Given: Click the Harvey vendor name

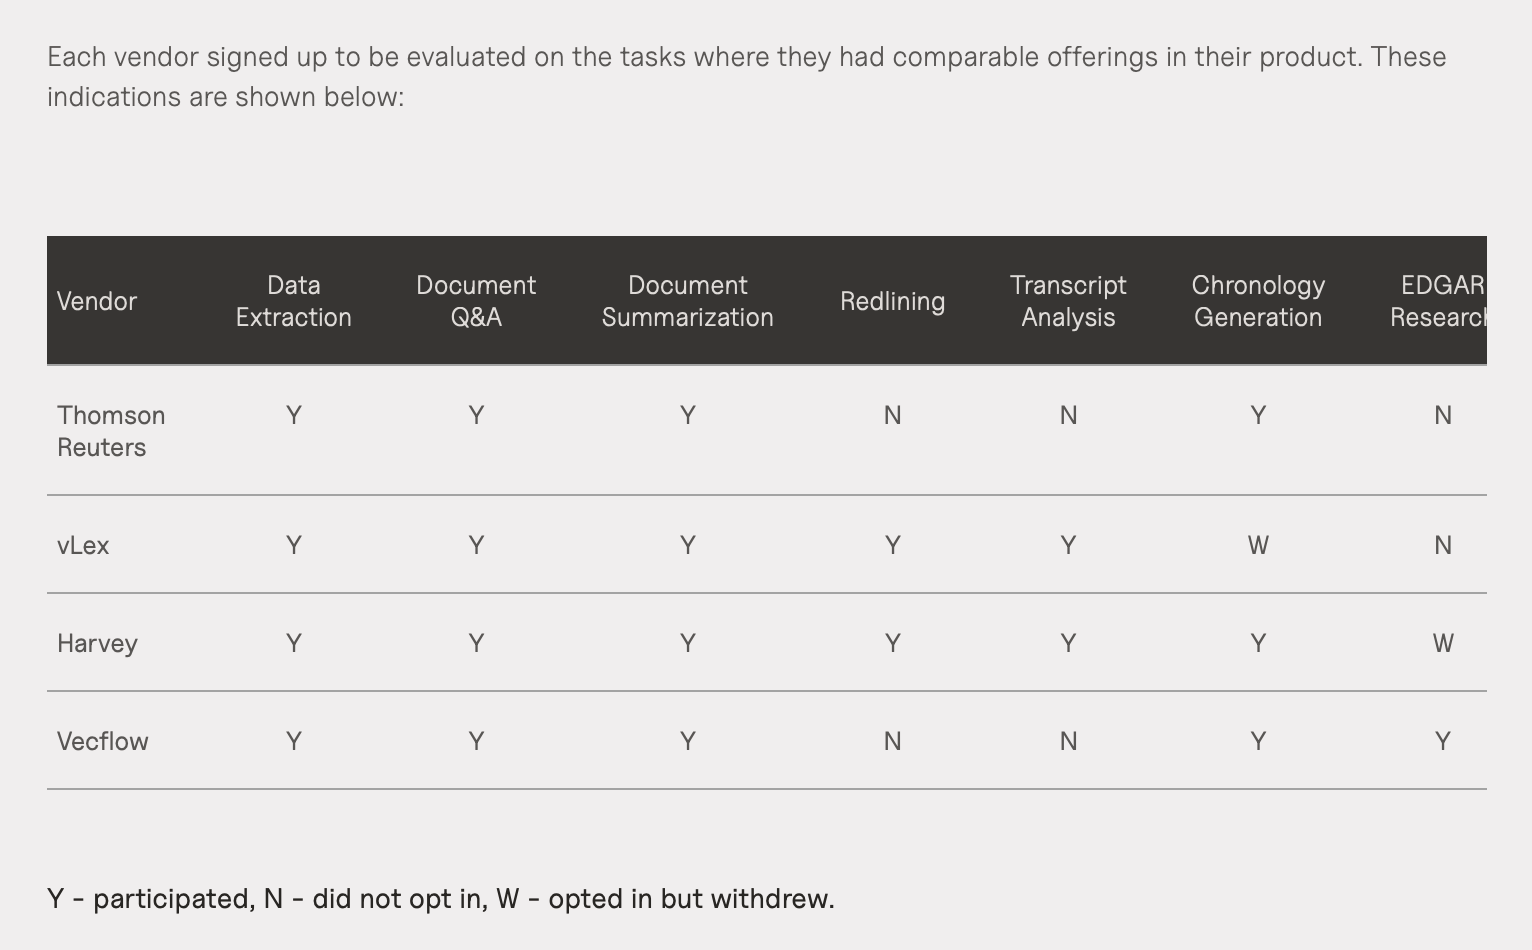Looking at the screenshot, I should (97, 643).
